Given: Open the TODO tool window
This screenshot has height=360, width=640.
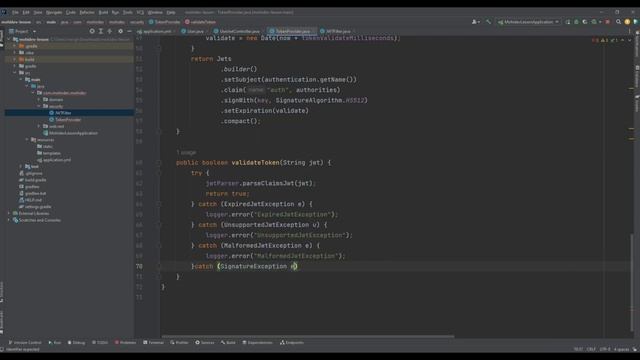Looking at the screenshot, I should tap(100, 342).
